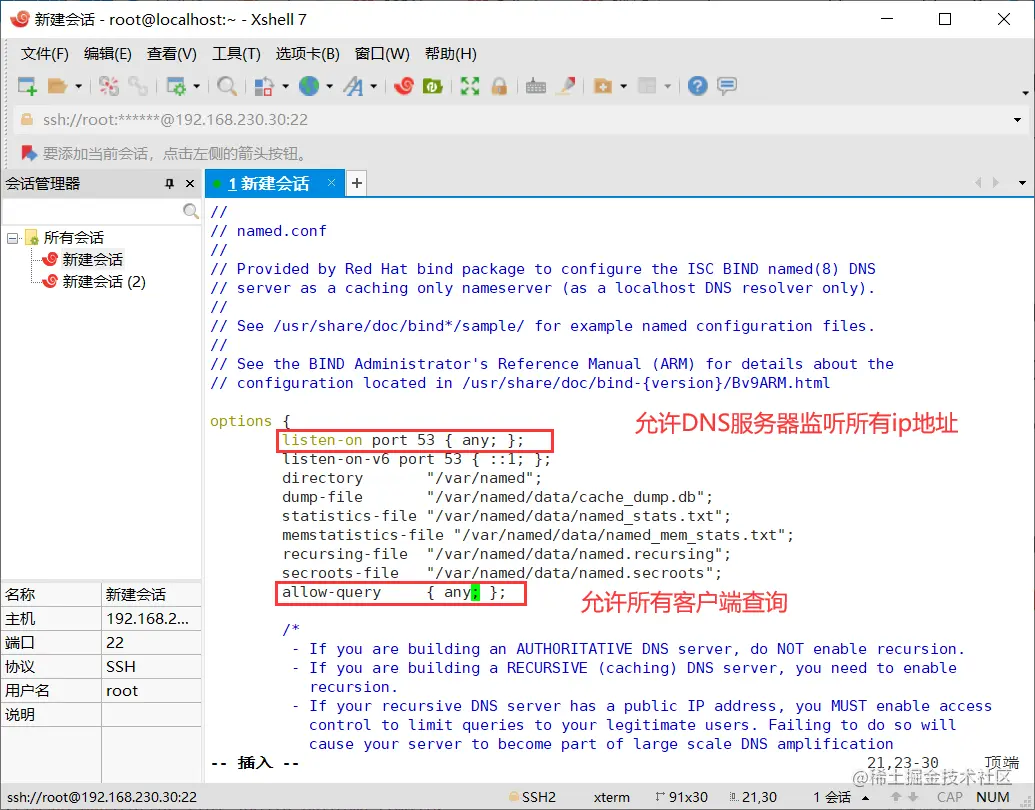Select 新建会话 (2) in session tree
The height and width of the screenshot is (810, 1035).
point(104,282)
